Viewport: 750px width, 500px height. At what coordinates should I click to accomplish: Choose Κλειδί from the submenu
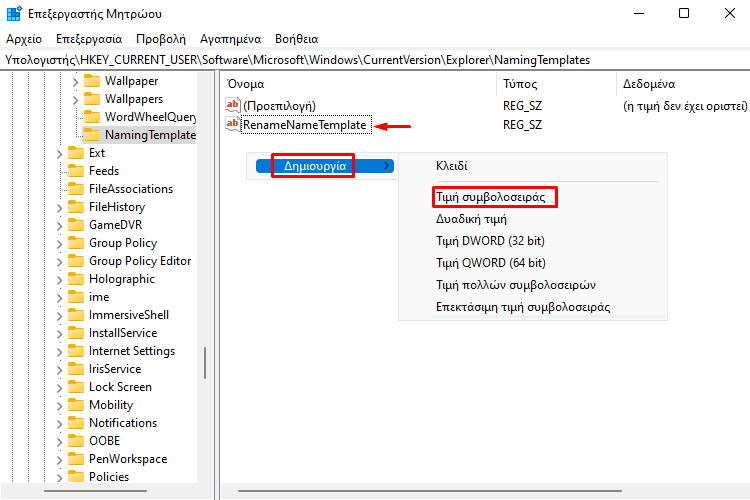tap(452, 166)
